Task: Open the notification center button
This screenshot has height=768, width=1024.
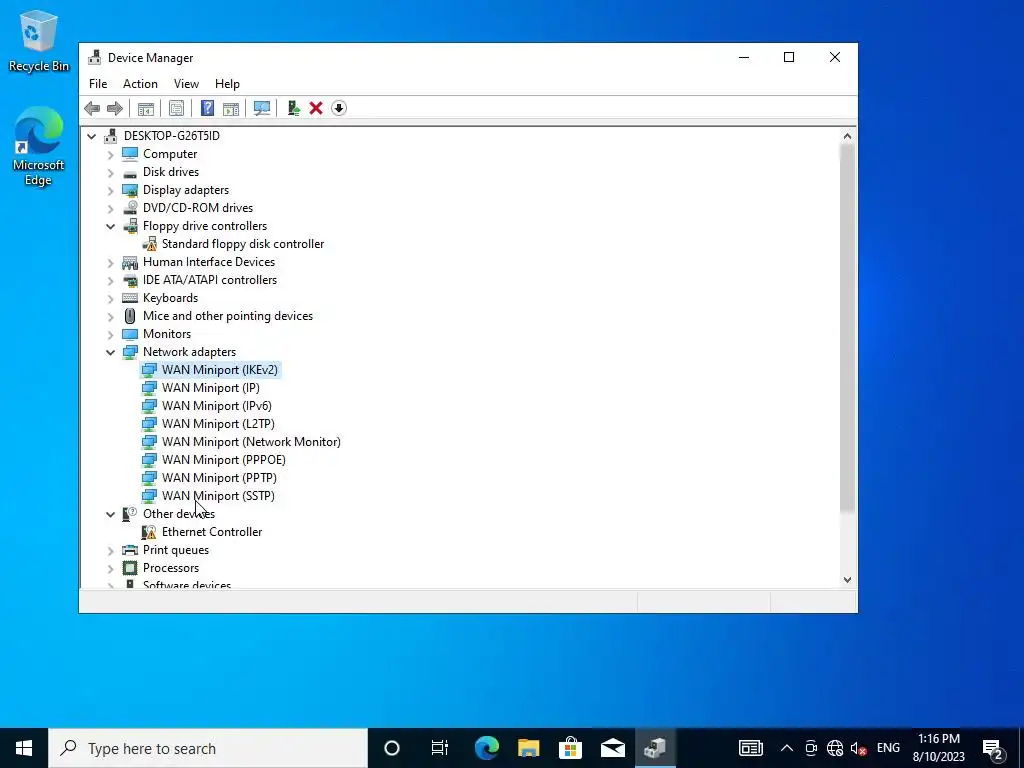Action: click(993, 748)
